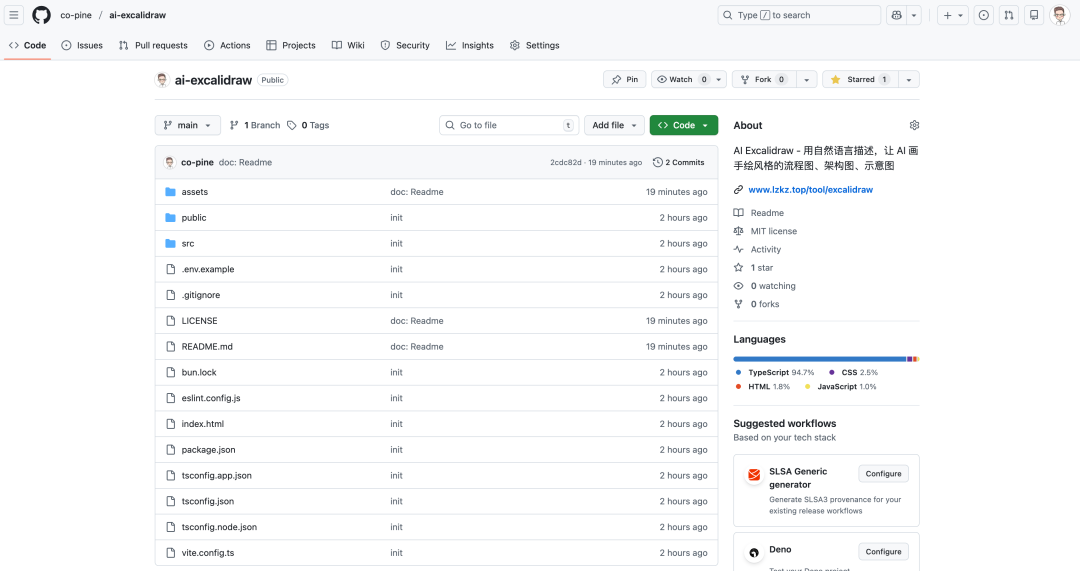Open the LICENSE file

coord(199,321)
